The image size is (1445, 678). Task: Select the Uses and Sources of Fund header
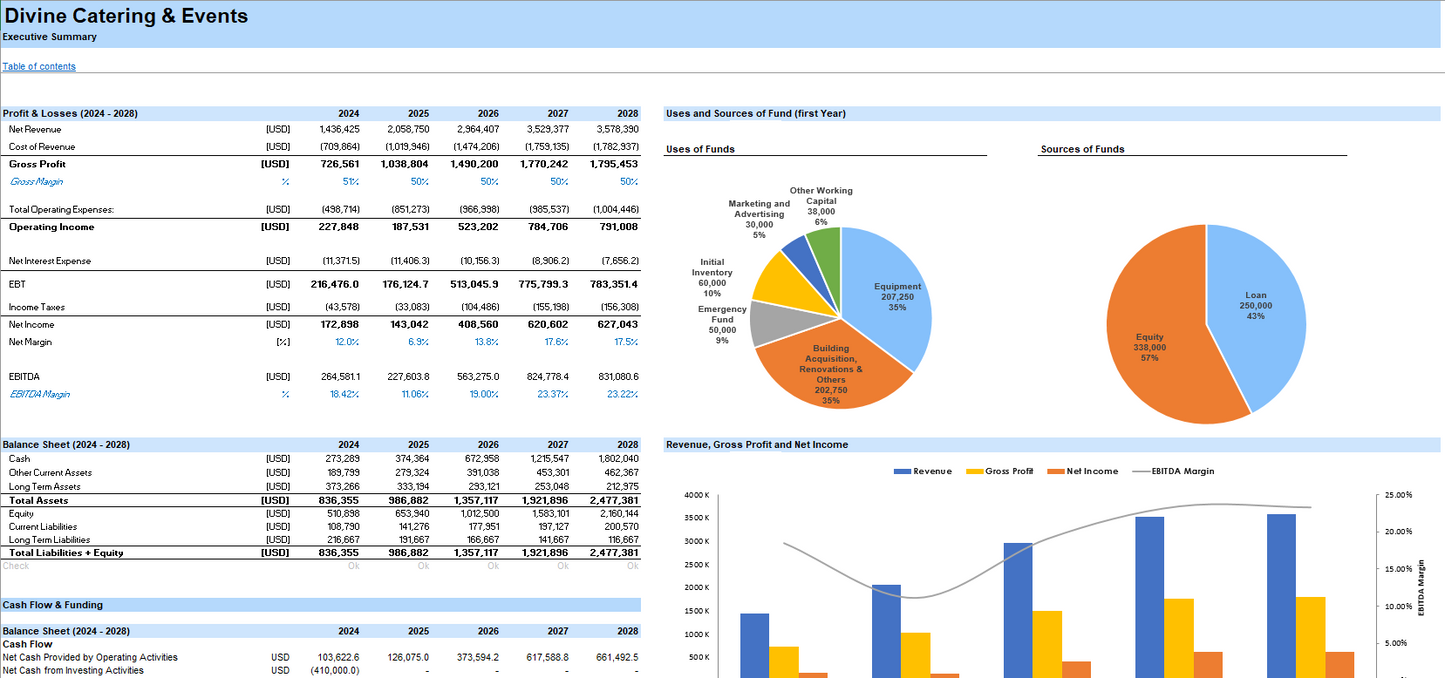(756, 114)
